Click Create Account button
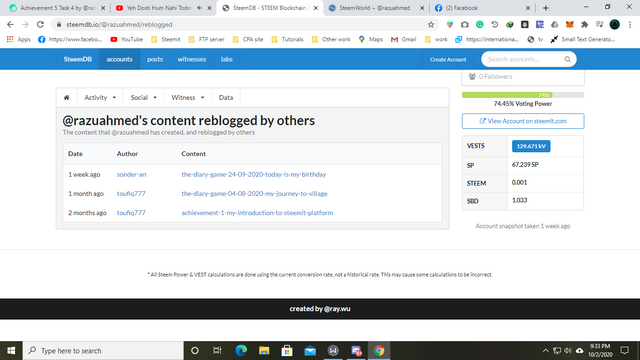Image resolution: width=640 pixels, height=360 pixels. click(448, 60)
